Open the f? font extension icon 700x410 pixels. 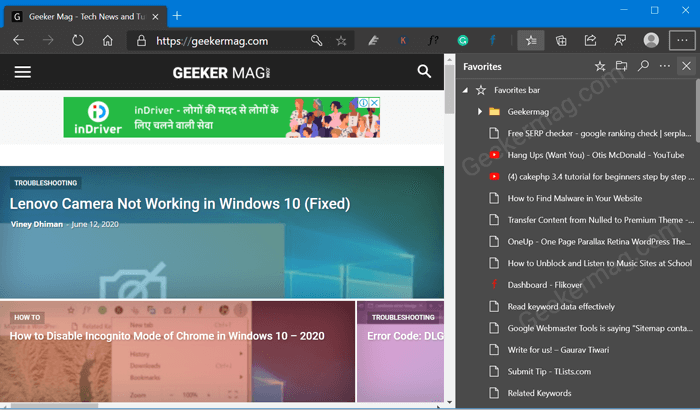(433, 41)
